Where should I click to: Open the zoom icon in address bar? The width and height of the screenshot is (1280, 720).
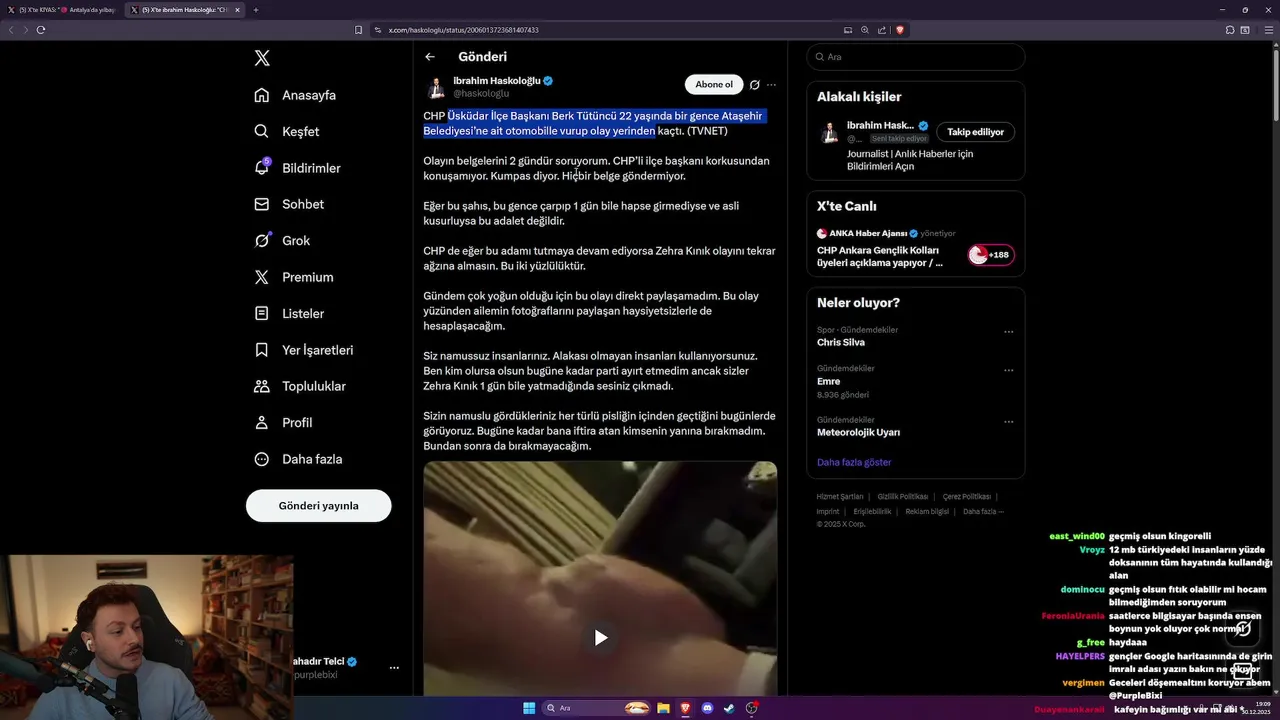865,30
